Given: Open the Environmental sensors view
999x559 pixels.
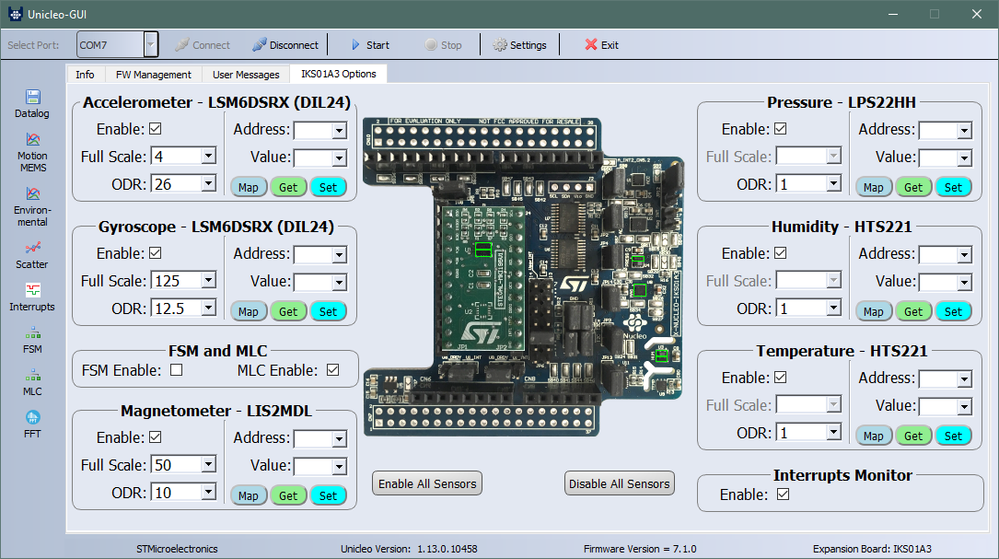Looking at the screenshot, I should 32,207.
